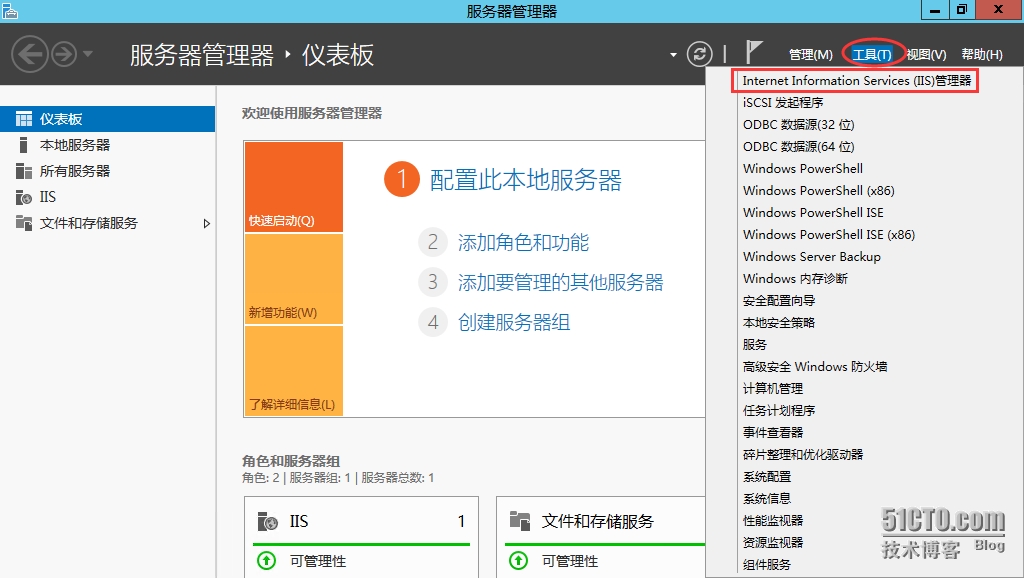Open Internet Information Services (IIS)管理器
Viewport: 1024px width, 578px height.
coord(856,81)
